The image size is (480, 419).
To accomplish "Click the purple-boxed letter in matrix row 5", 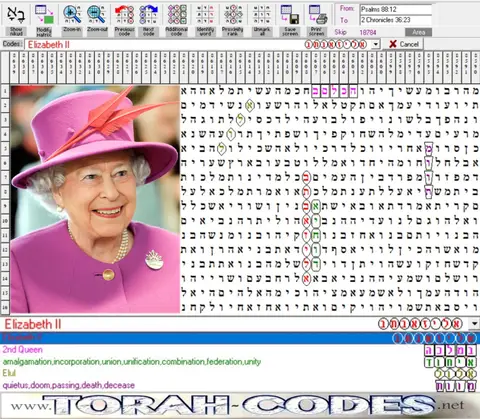I will [x=429, y=148].
